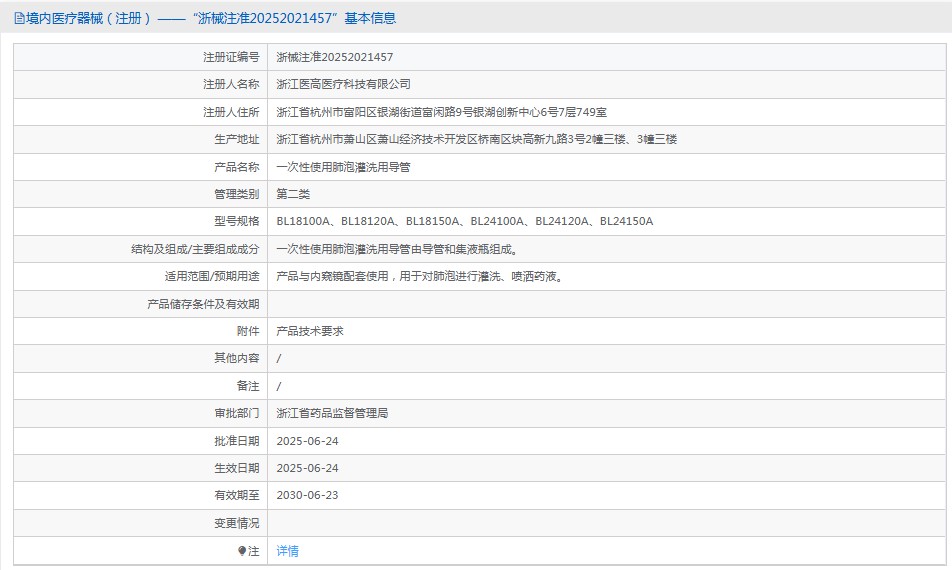The height and width of the screenshot is (570, 952).
Task: Click the document icon beside the page title
Action: tap(19, 18)
